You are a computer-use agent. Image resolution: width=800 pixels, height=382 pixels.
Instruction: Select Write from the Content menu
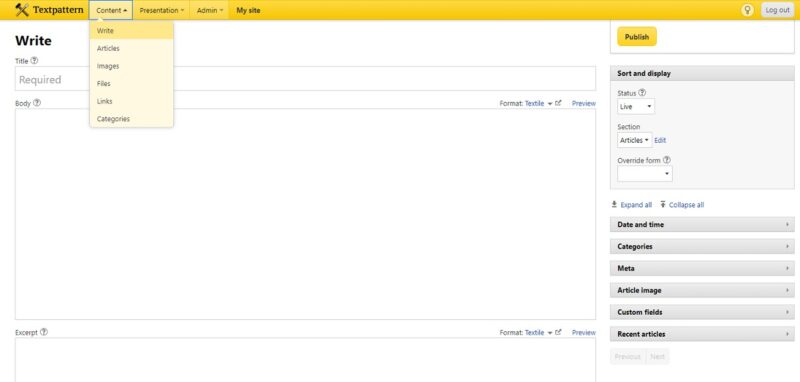(132, 31)
